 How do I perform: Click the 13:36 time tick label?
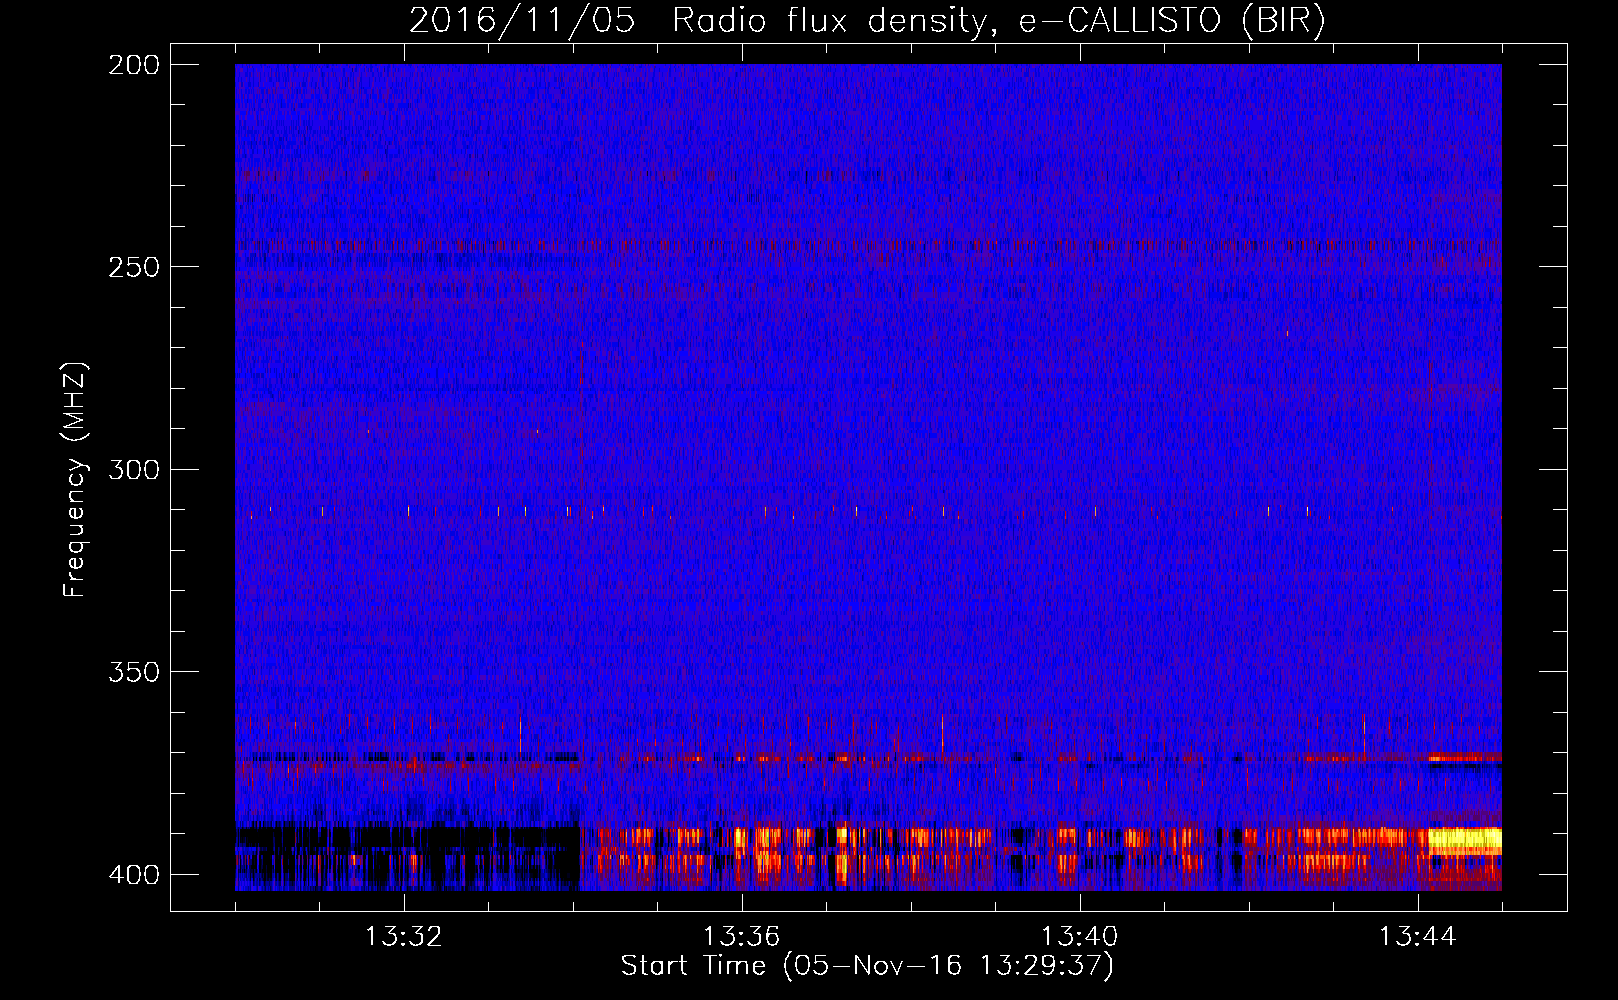pyautogui.click(x=742, y=937)
